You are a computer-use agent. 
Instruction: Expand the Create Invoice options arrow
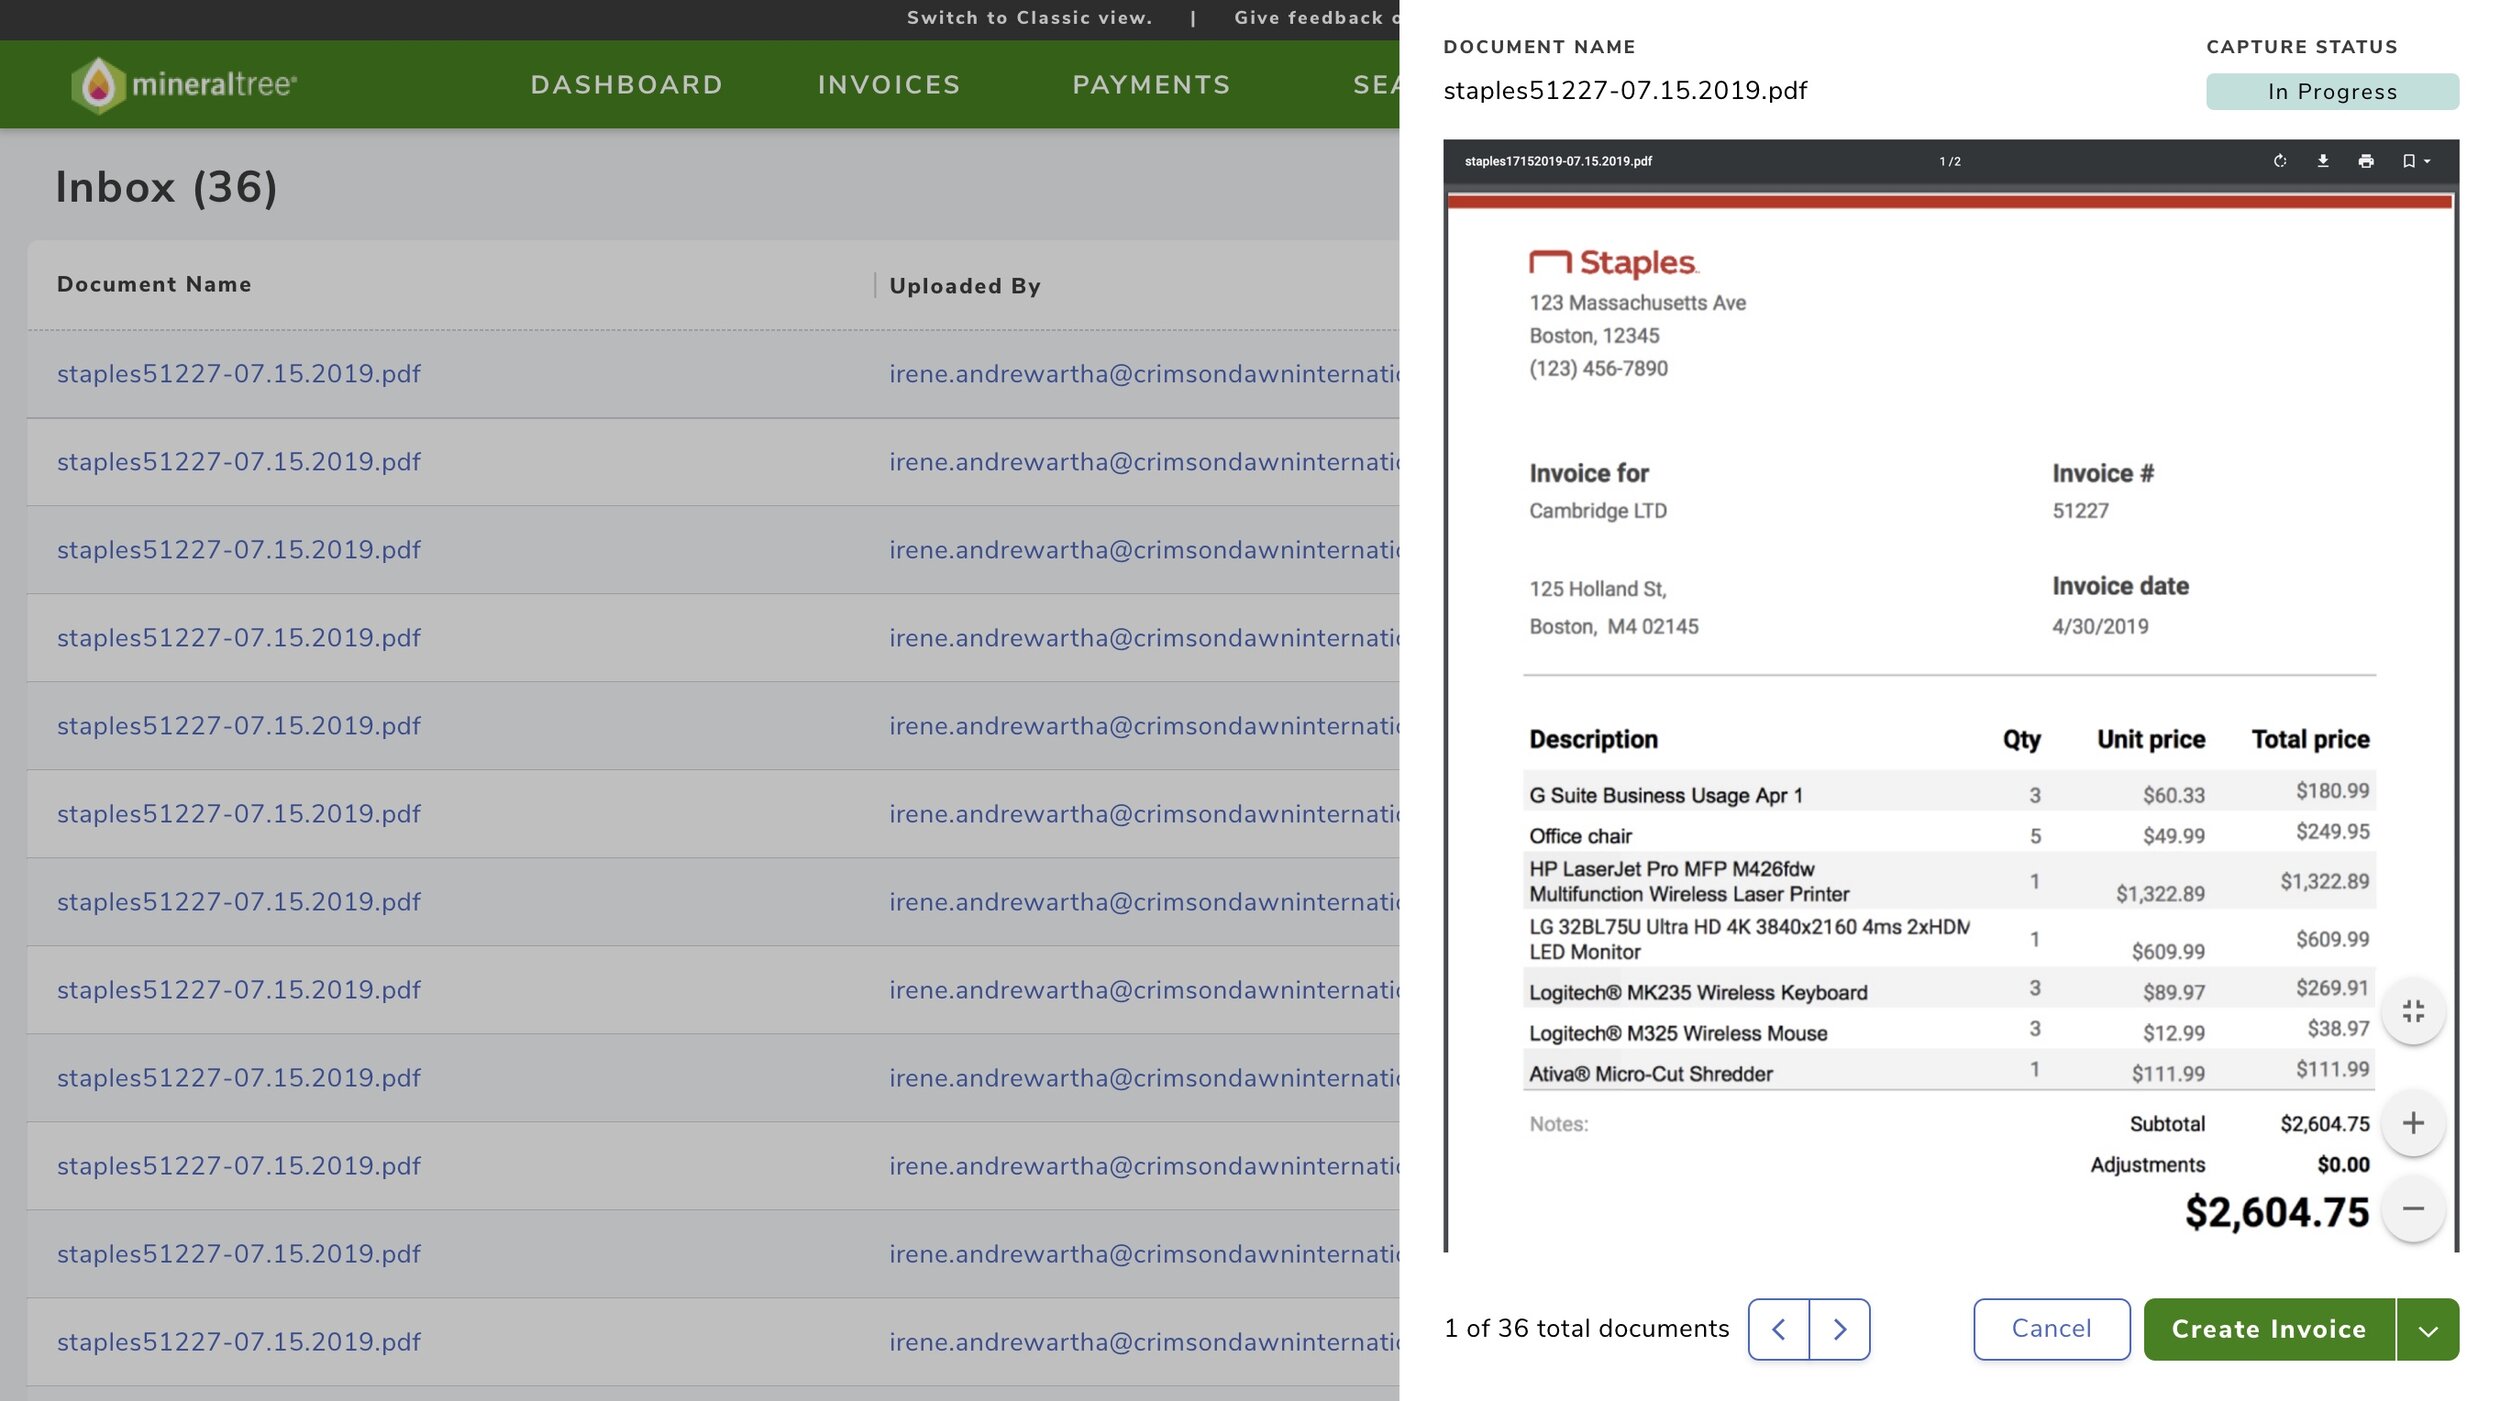click(2428, 1330)
